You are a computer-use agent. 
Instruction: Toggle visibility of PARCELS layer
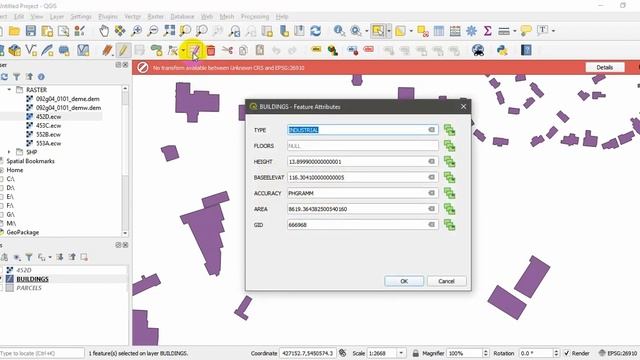1,288
